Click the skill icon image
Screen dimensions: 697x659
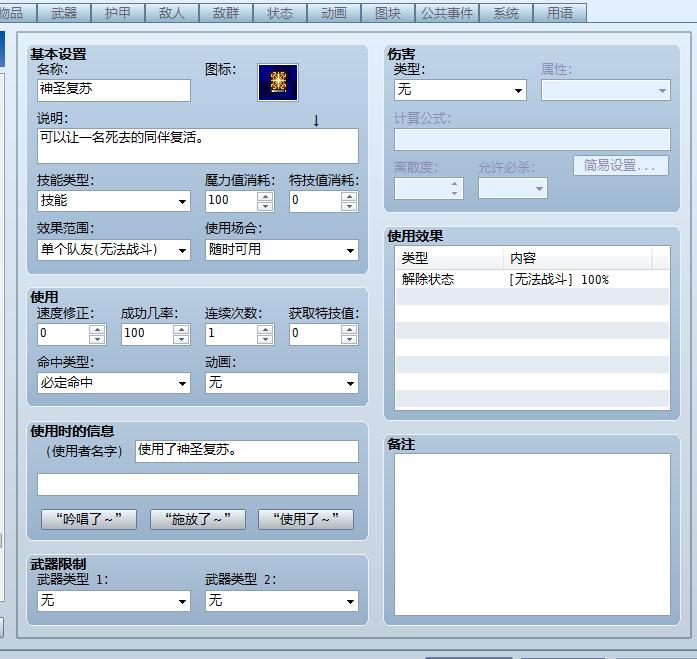[278, 83]
